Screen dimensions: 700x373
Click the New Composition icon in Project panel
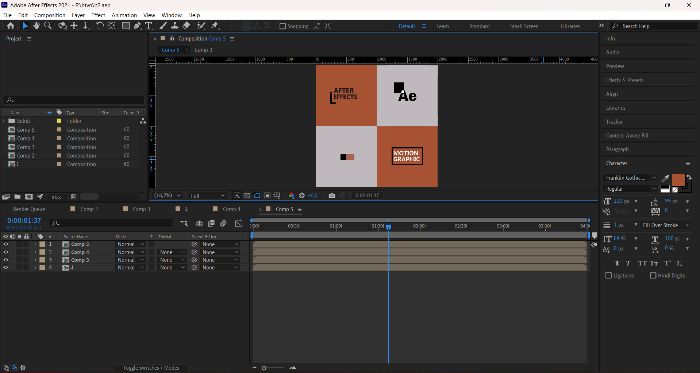point(29,196)
